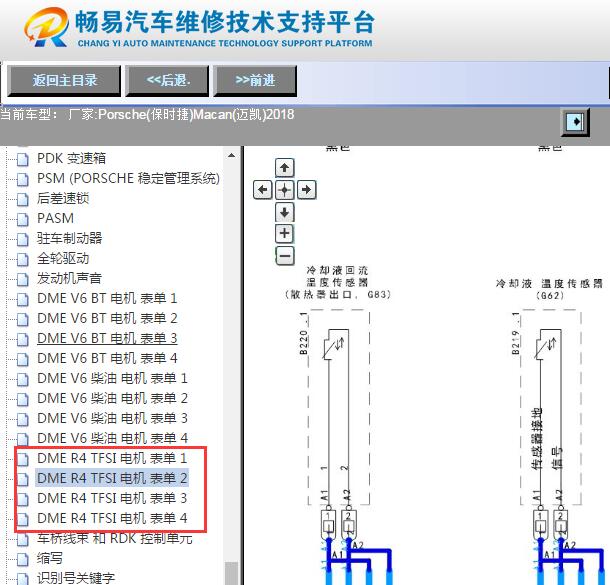Screen dimensions: 610x585
Task: Select DME R4 TFSI 电机 表单 4
Action: (112, 518)
